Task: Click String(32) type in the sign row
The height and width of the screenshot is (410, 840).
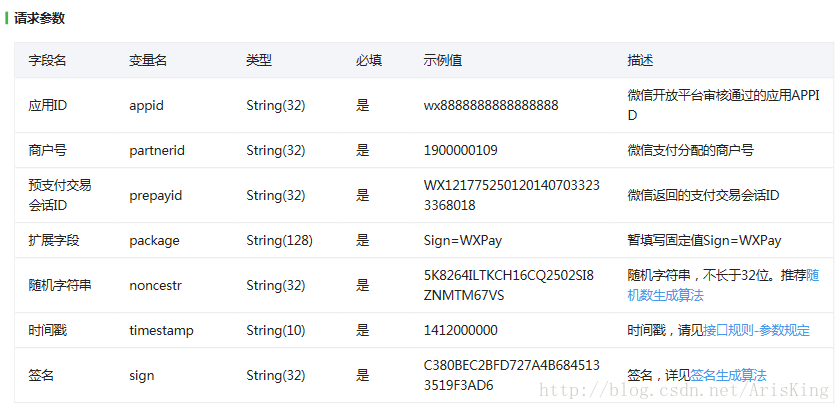Action: coord(275,375)
